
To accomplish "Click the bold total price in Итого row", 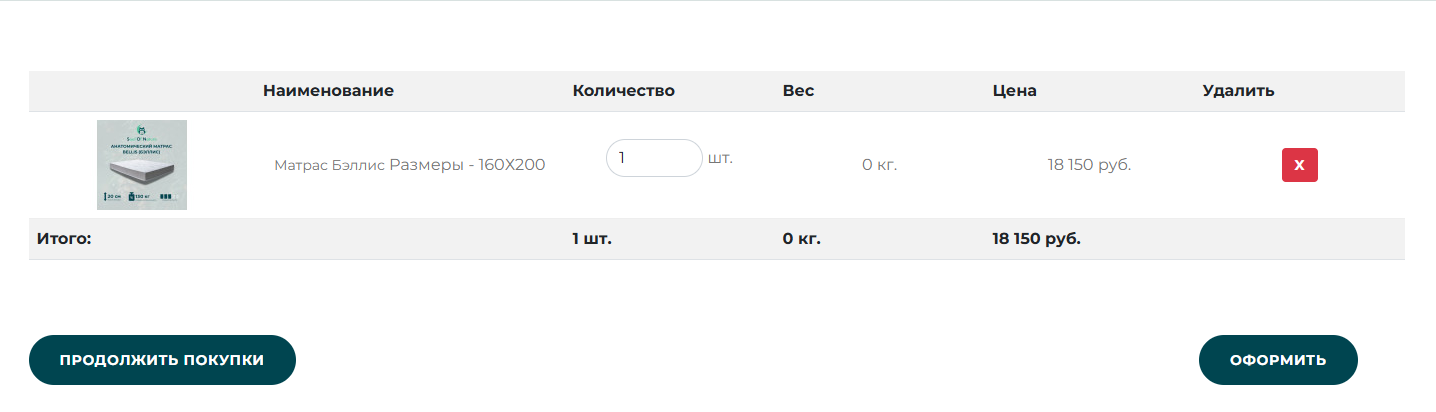I will (1036, 239).
